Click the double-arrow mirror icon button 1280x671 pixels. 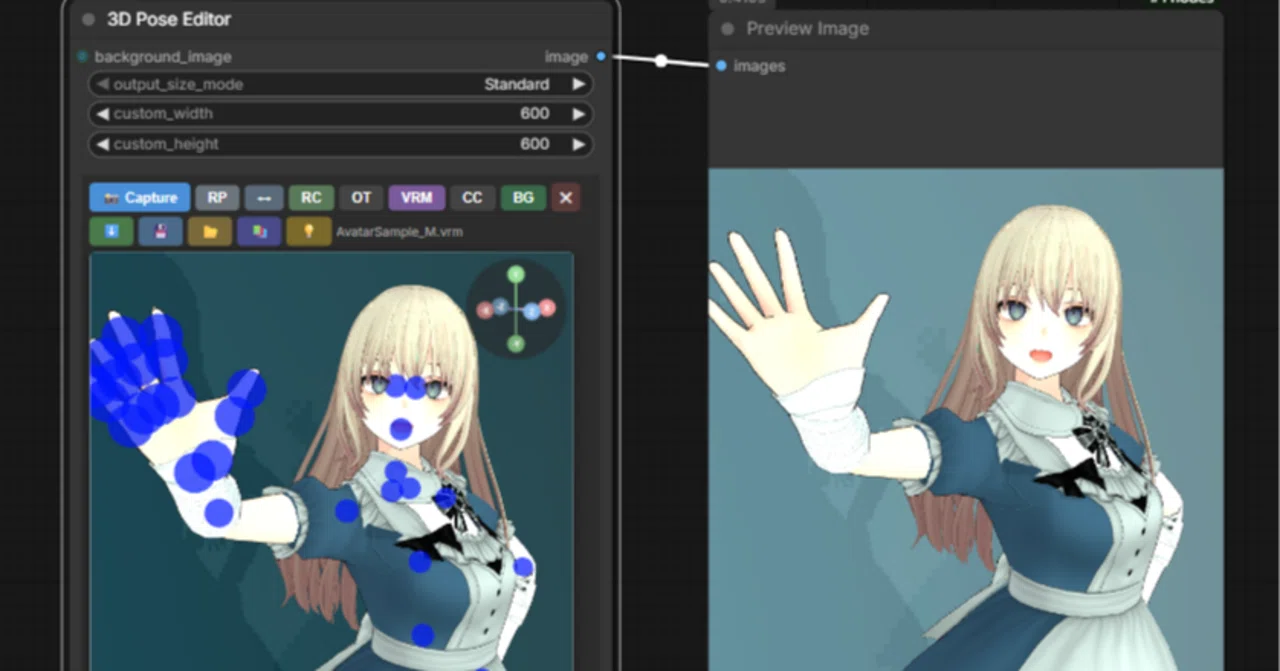[x=264, y=198]
